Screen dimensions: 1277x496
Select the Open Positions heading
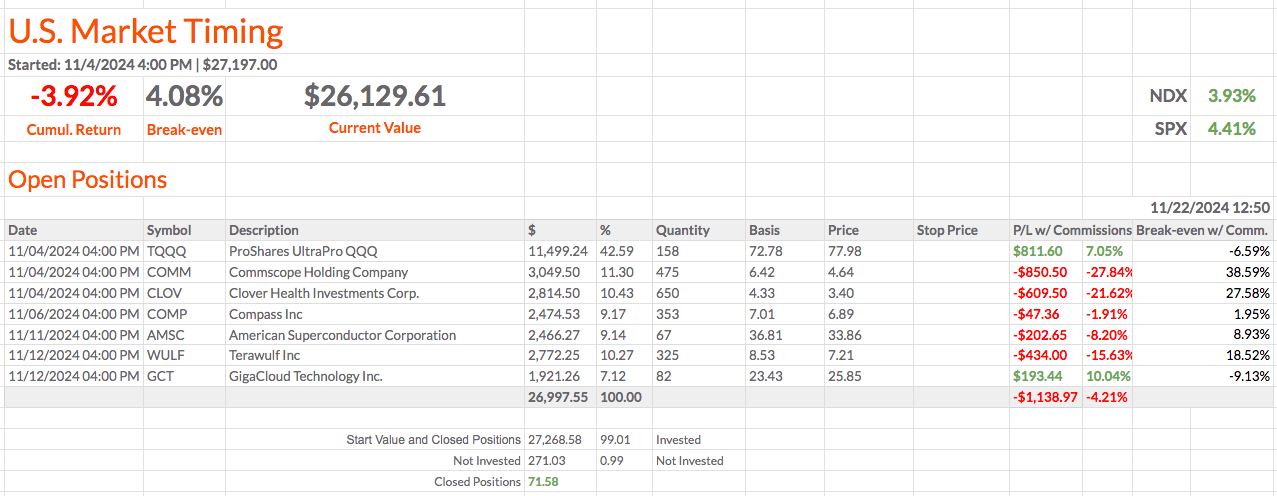[x=88, y=180]
